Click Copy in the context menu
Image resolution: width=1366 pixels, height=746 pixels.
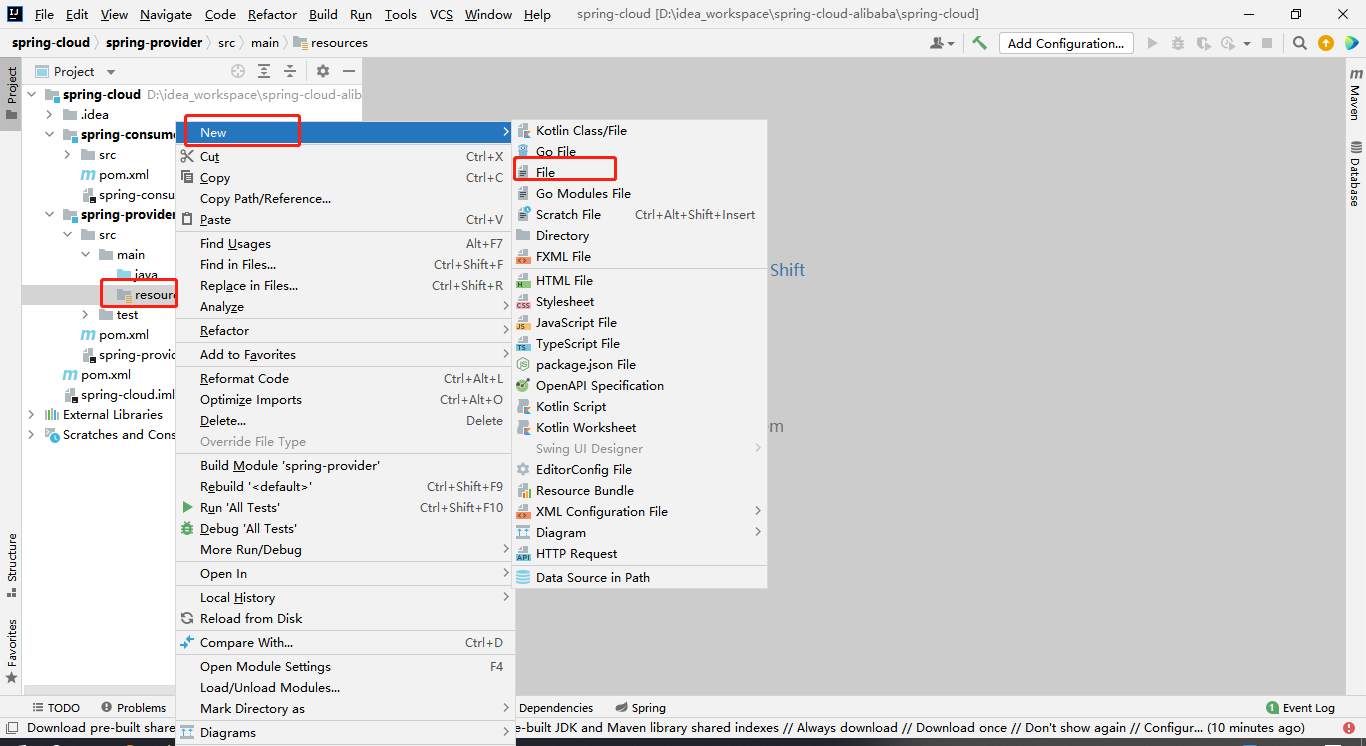point(344,178)
